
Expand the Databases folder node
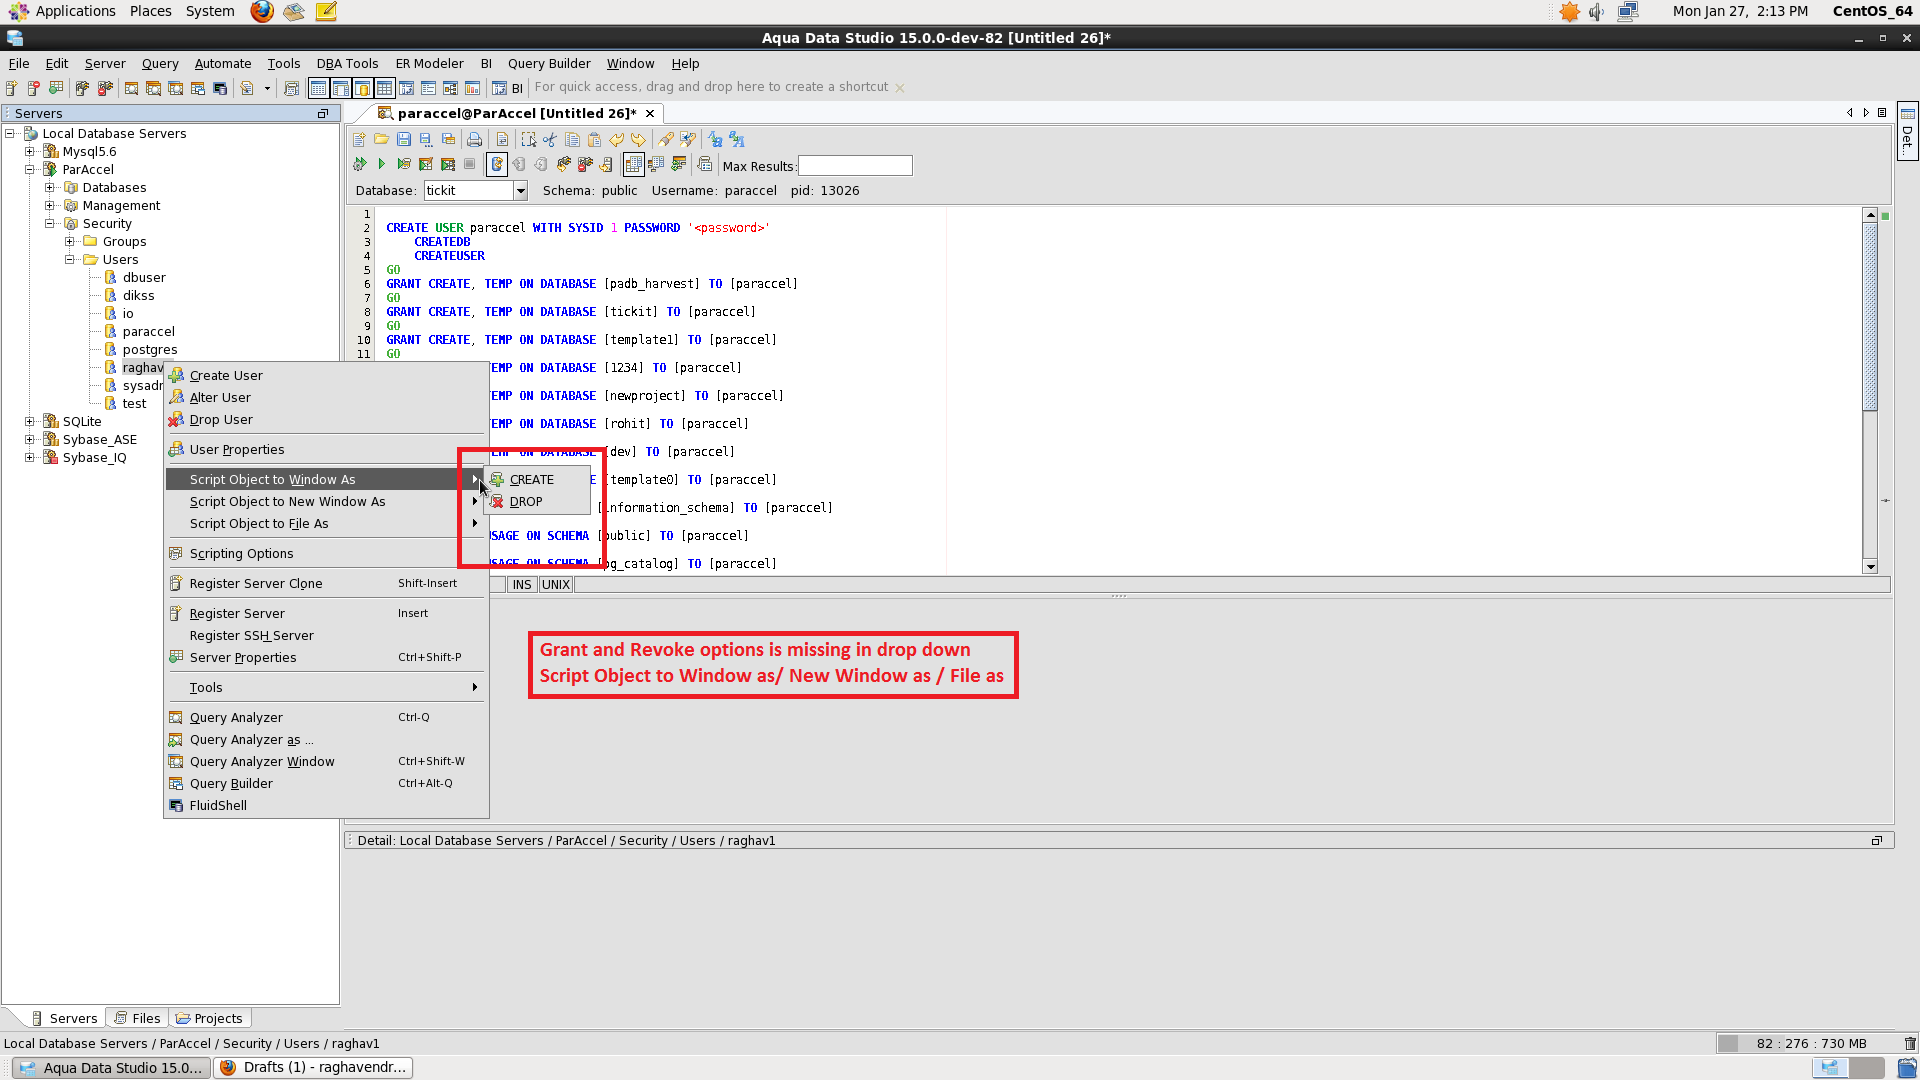[50, 188]
